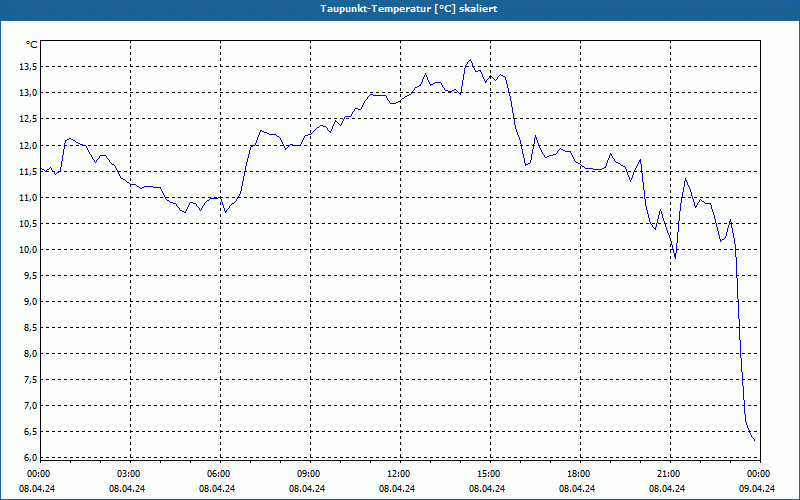Select the 13,0 y-axis value
The width and height of the screenshot is (800, 500).
pyautogui.click(x=29, y=93)
